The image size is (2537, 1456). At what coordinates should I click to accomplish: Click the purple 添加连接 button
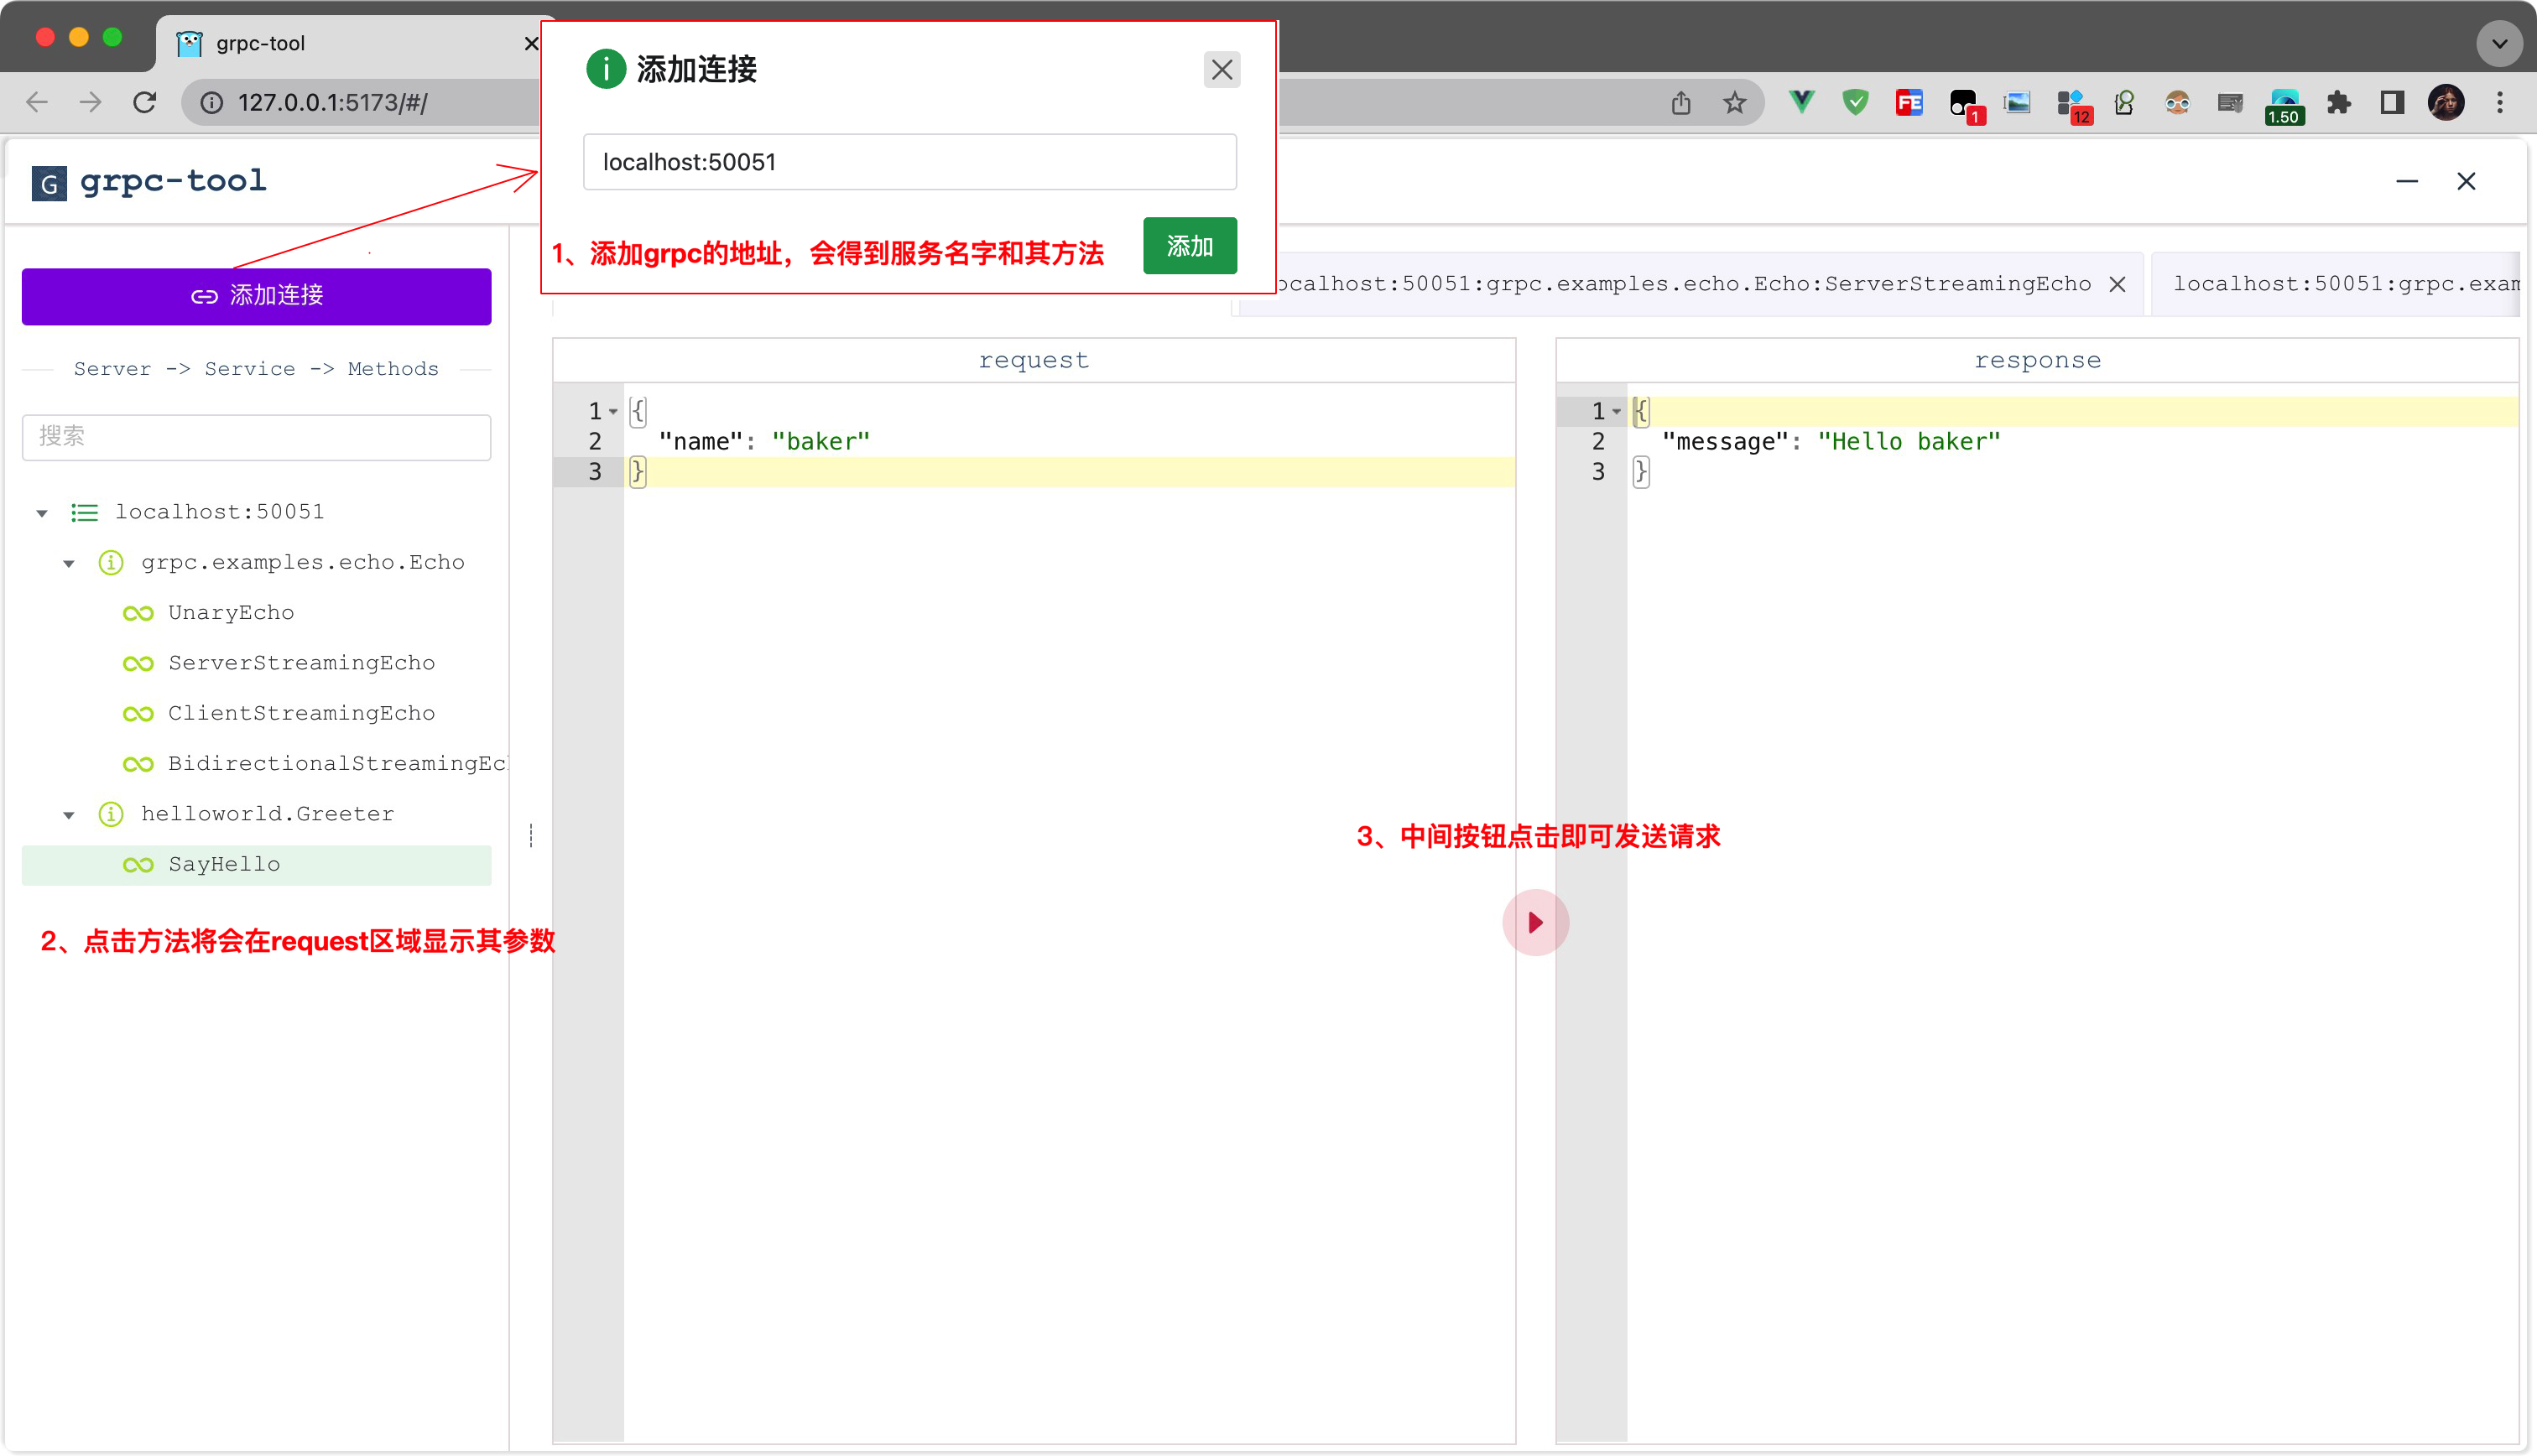click(x=256, y=296)
